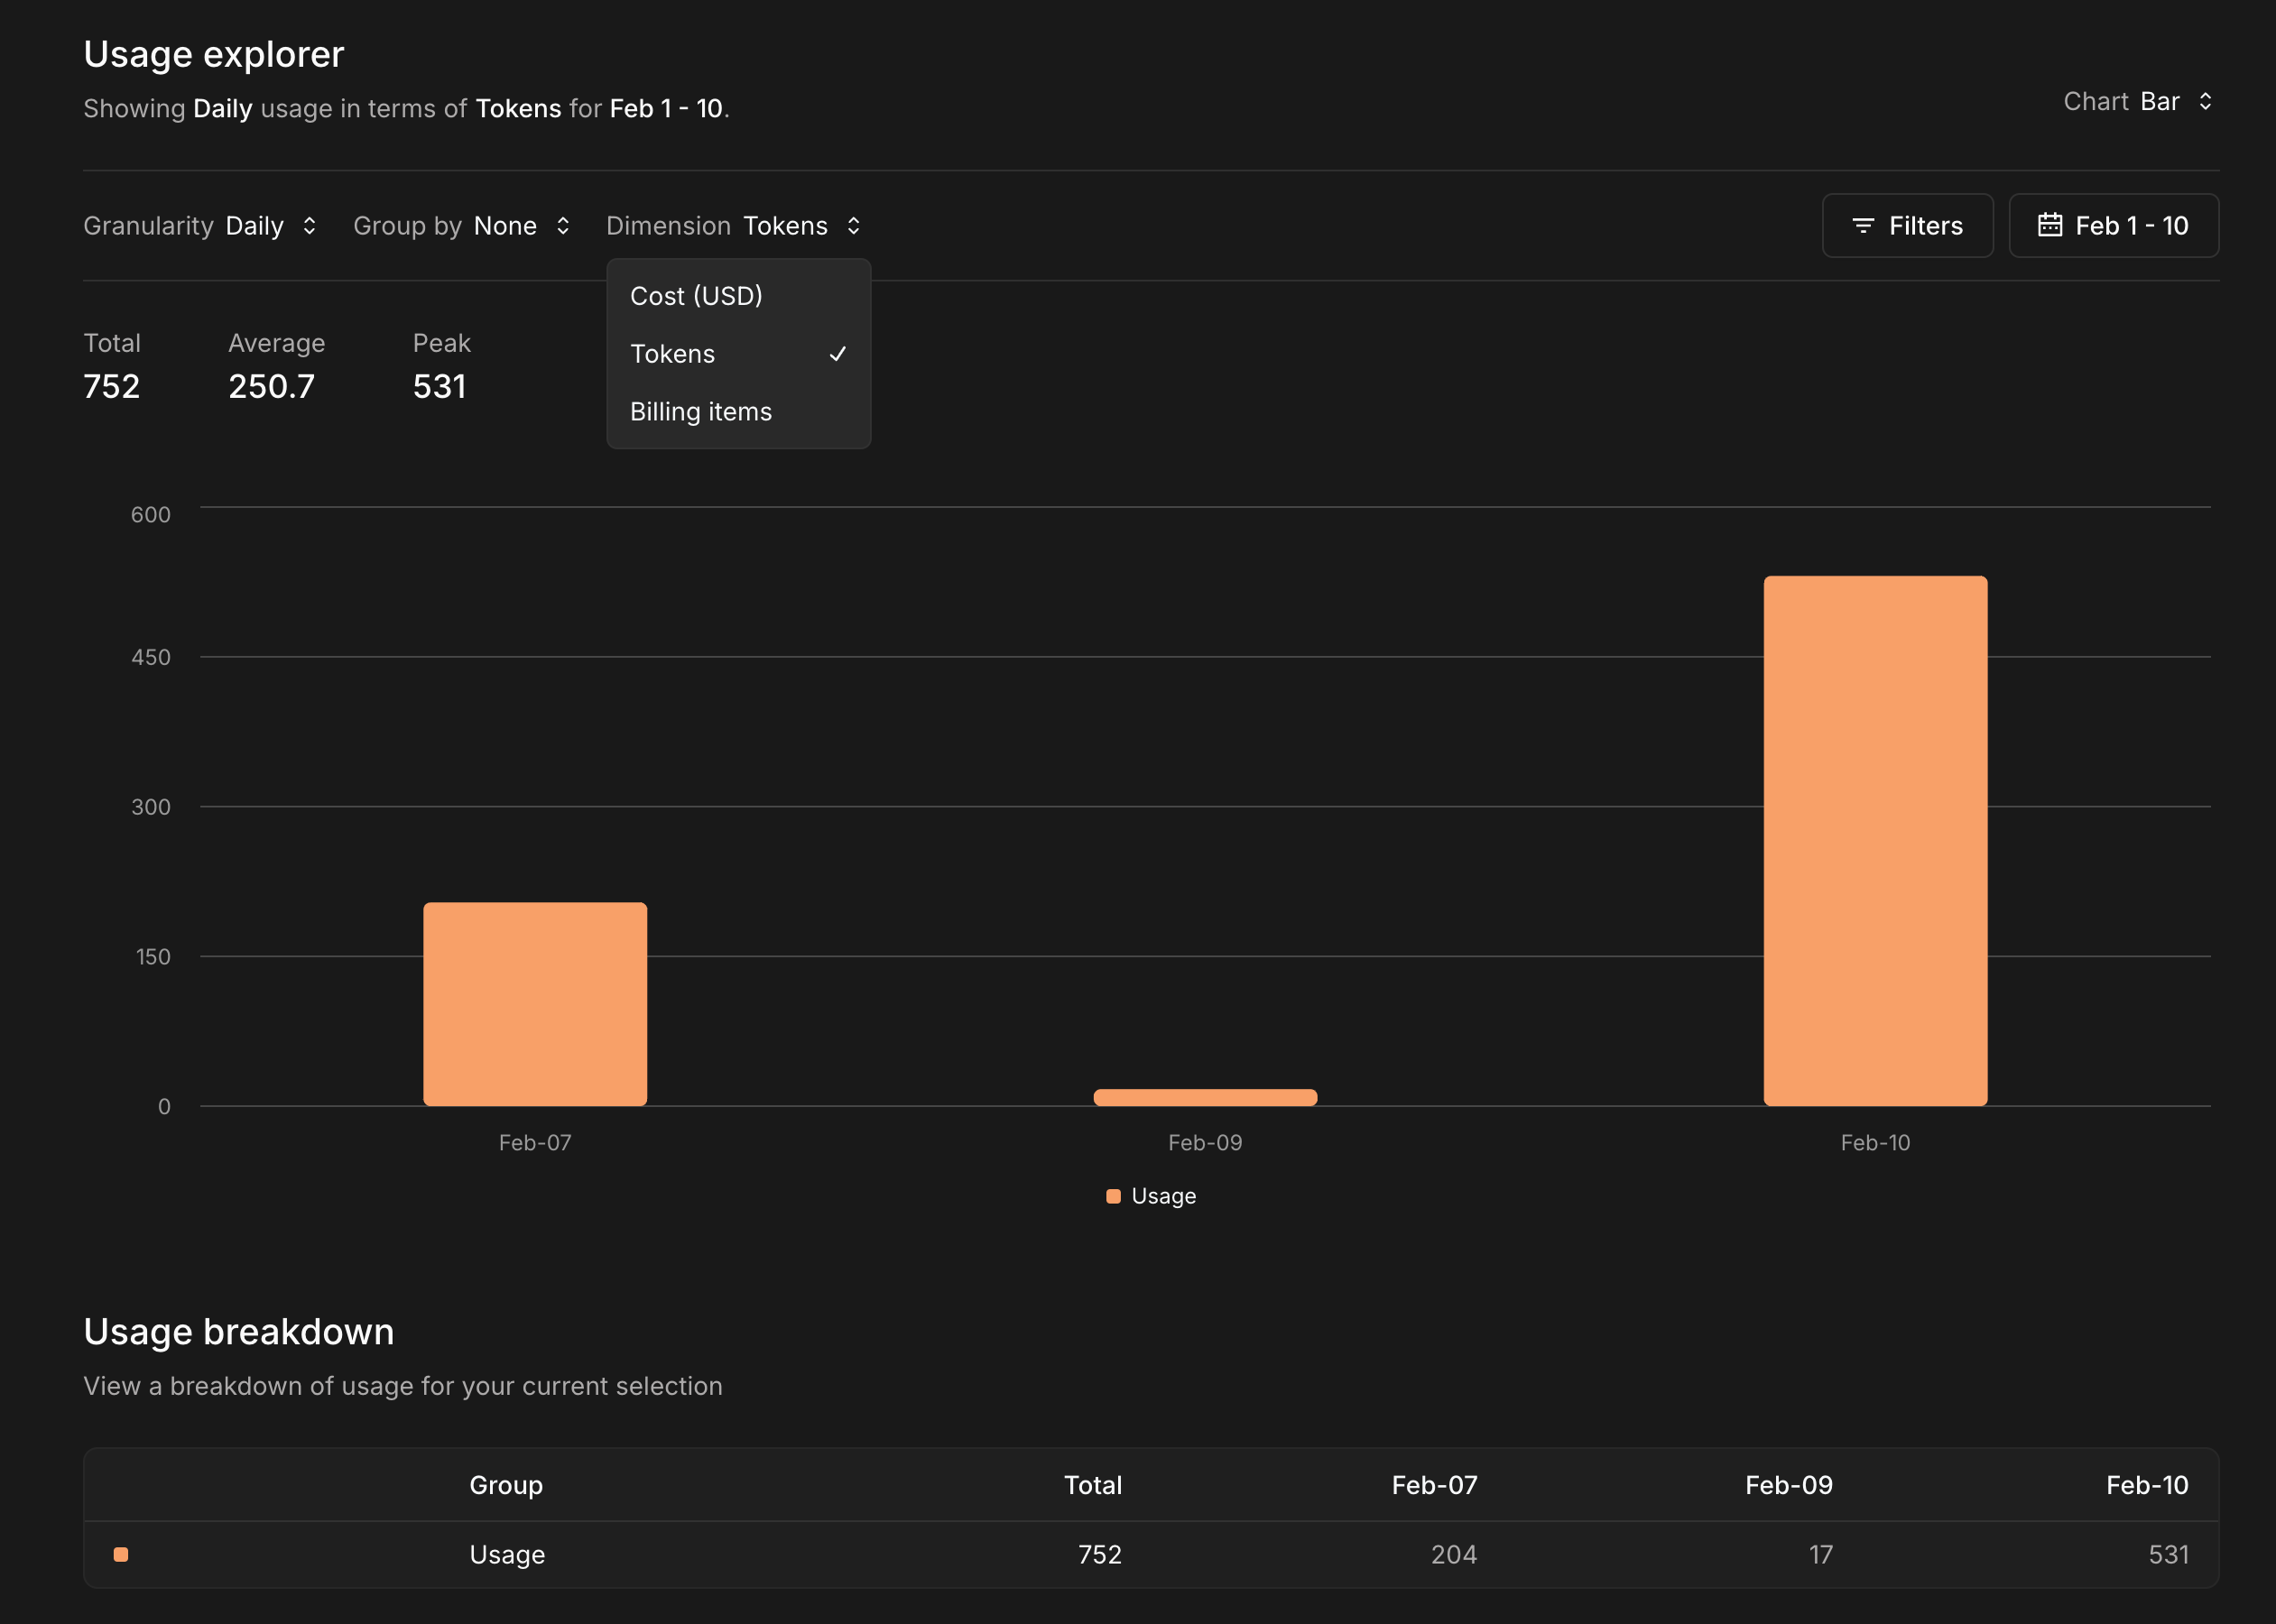Click the orange Usage legend marker
The height and width of the screenshot is (1624, 2276).
point(1113,1196)
